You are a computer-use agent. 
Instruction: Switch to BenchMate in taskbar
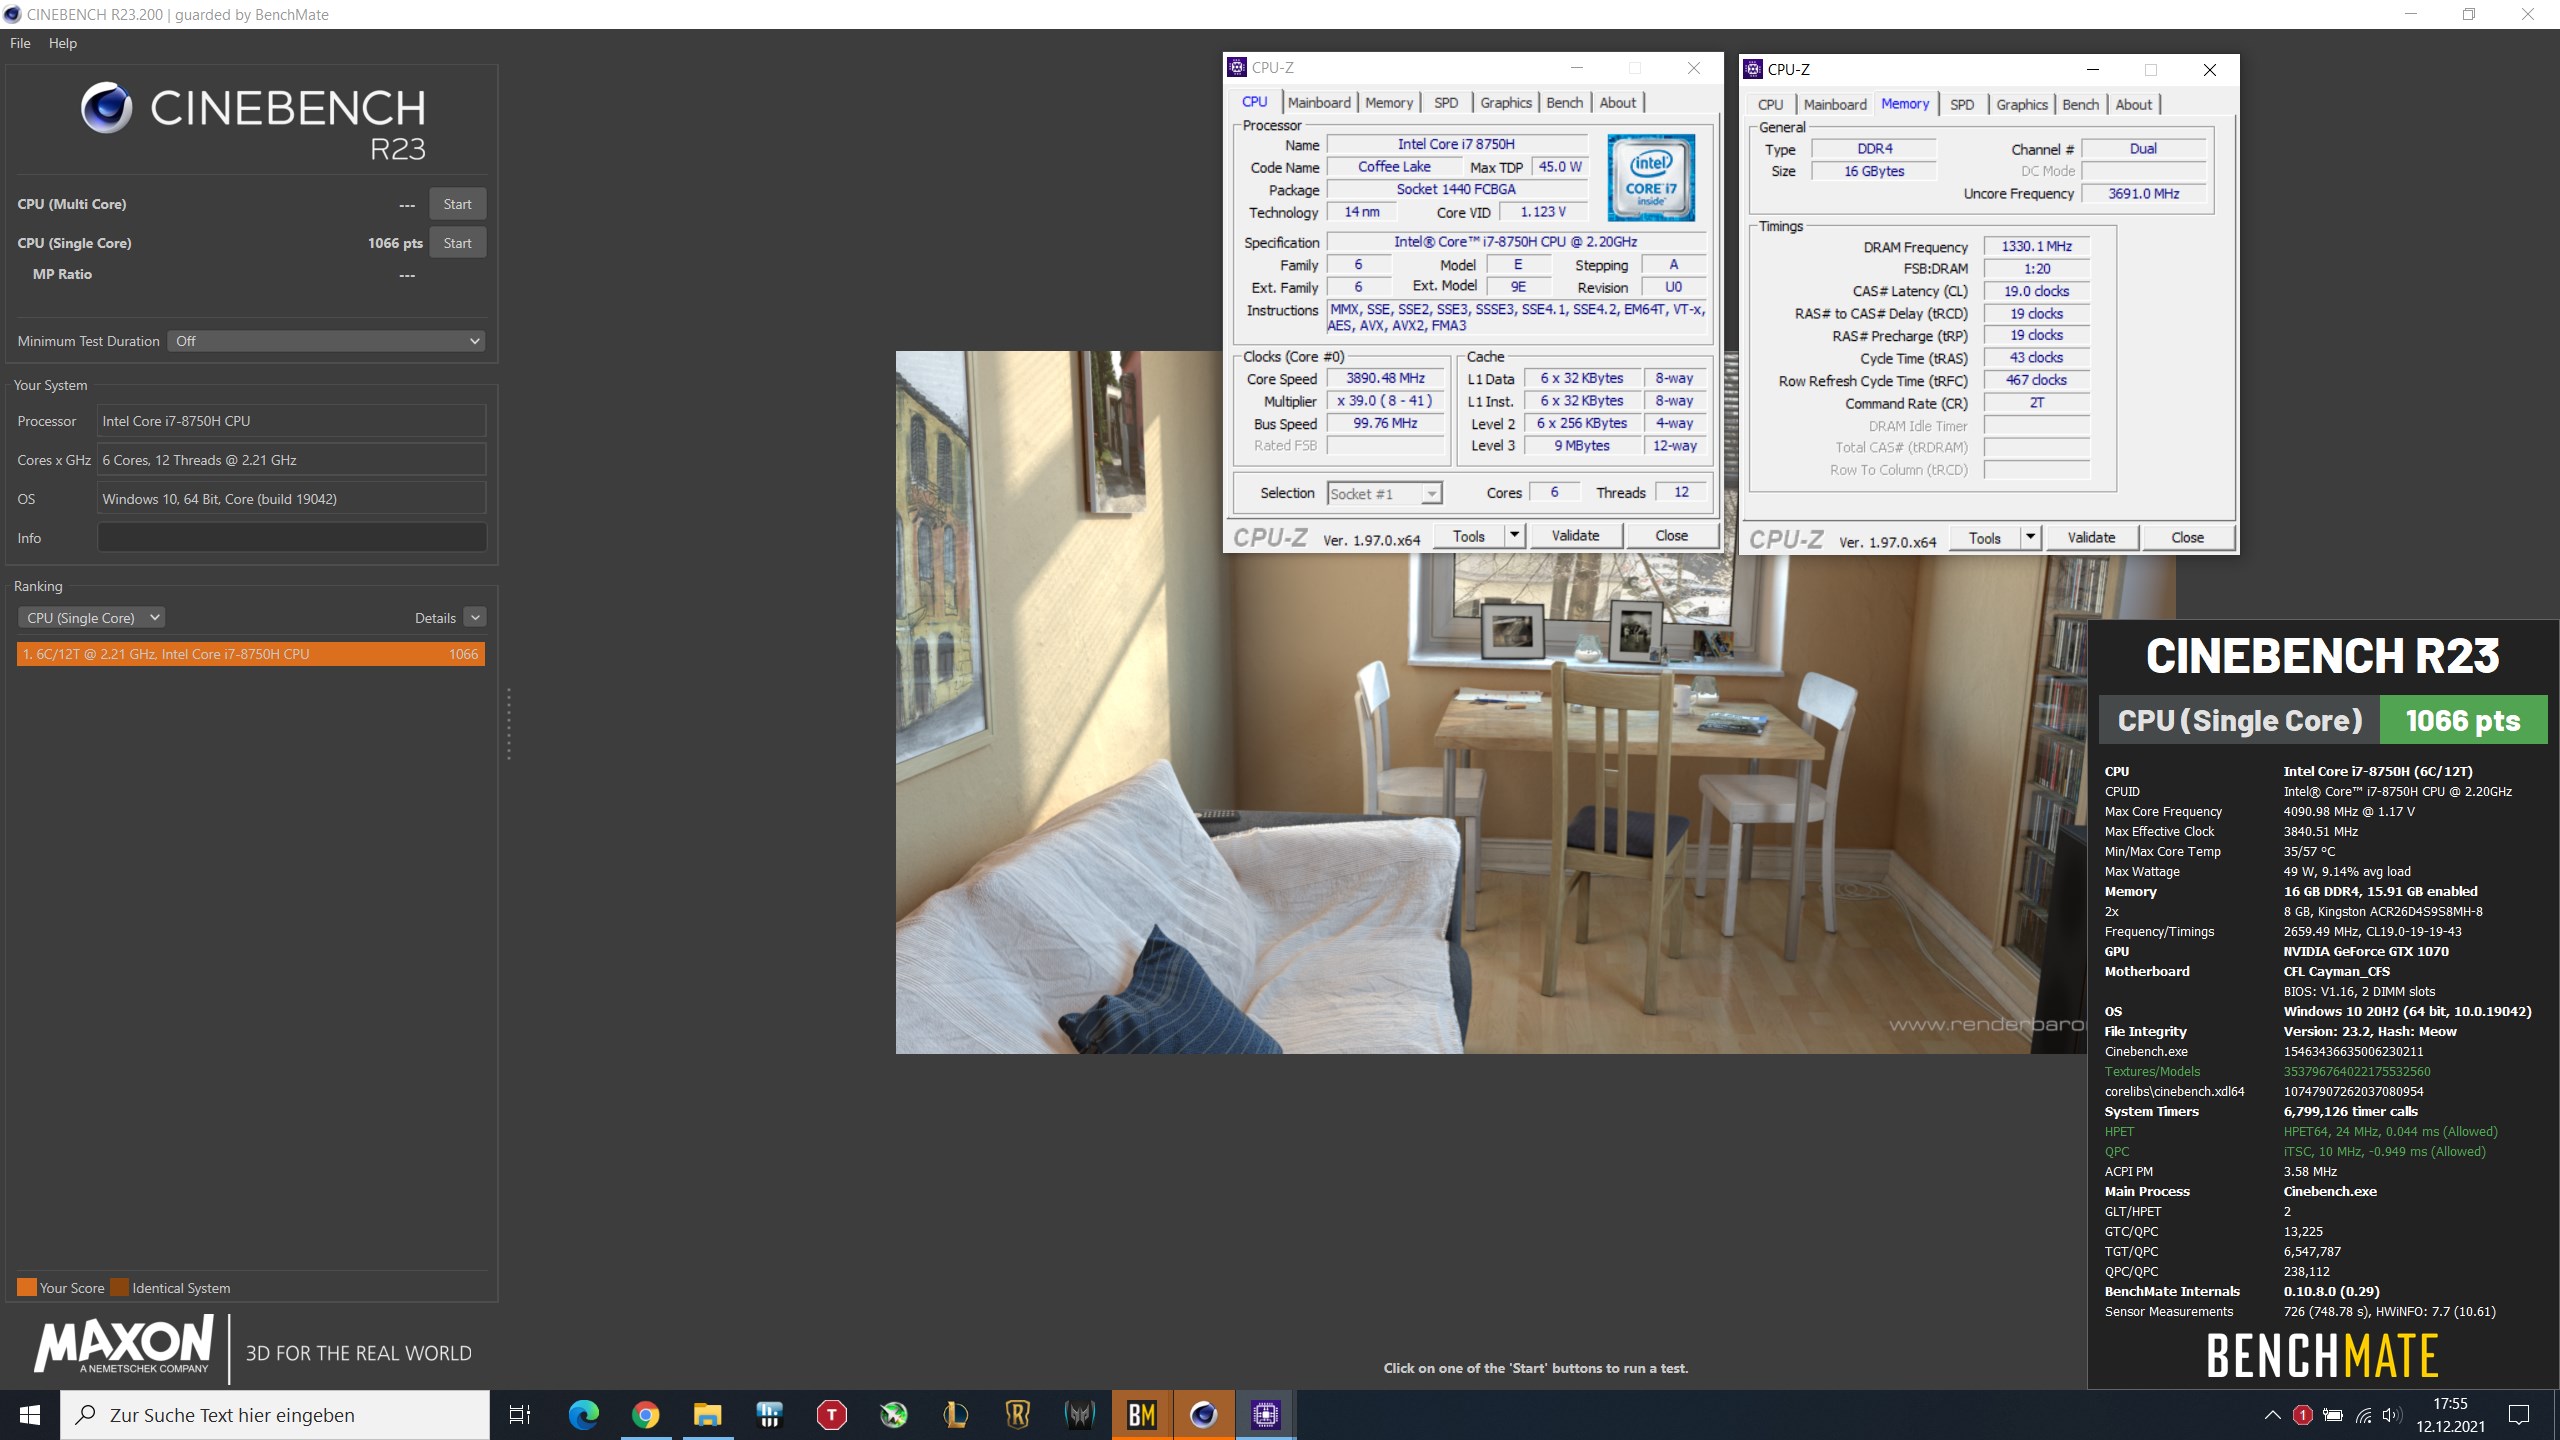1142,1415
